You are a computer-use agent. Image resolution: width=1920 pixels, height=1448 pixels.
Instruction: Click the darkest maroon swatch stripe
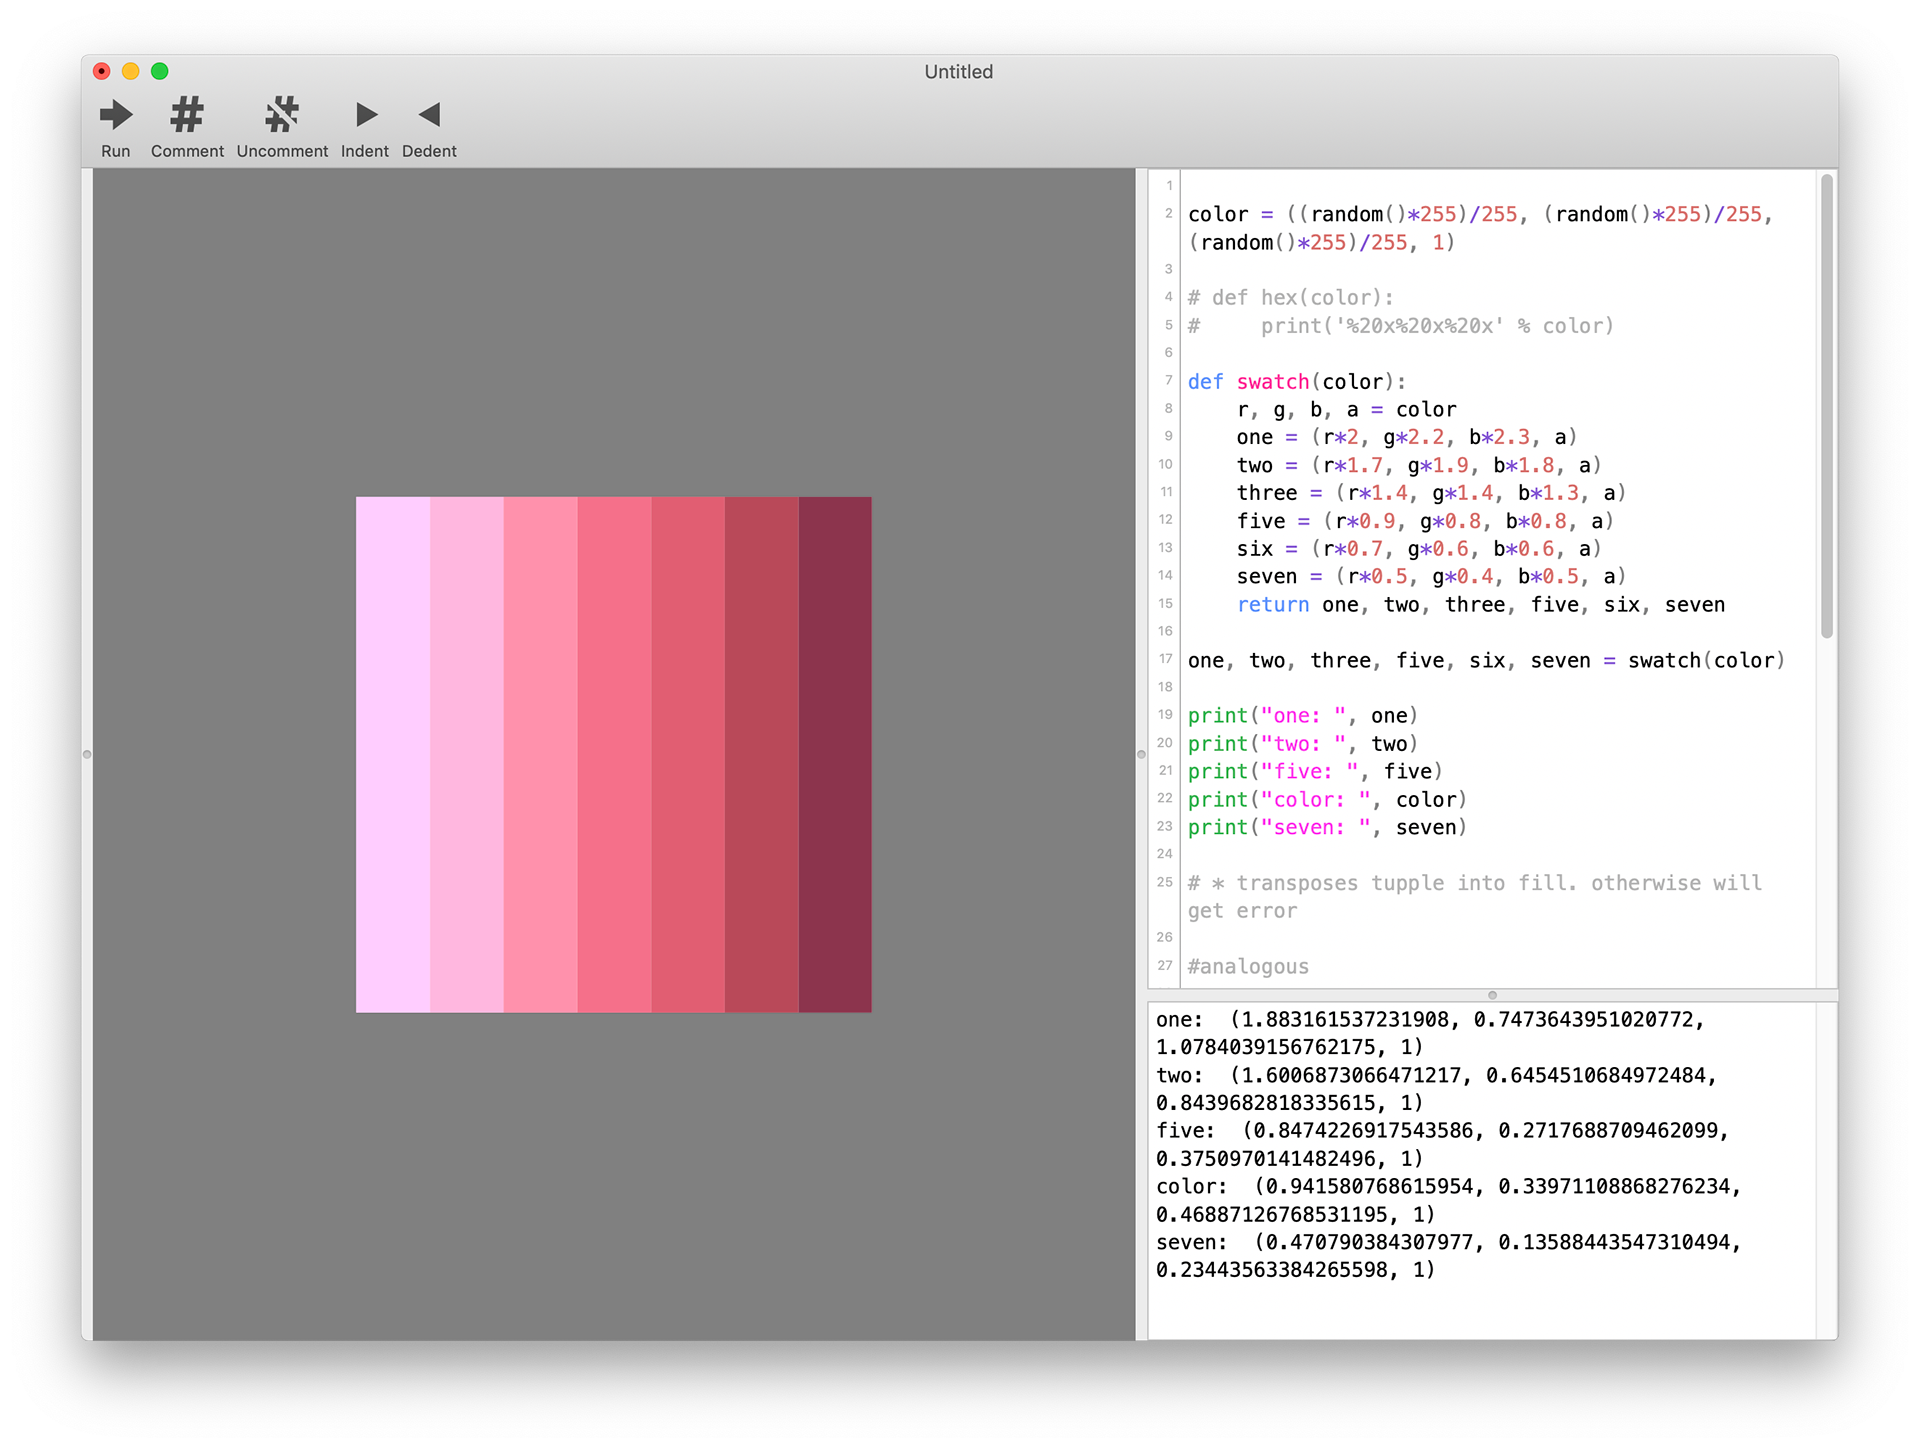835,754
